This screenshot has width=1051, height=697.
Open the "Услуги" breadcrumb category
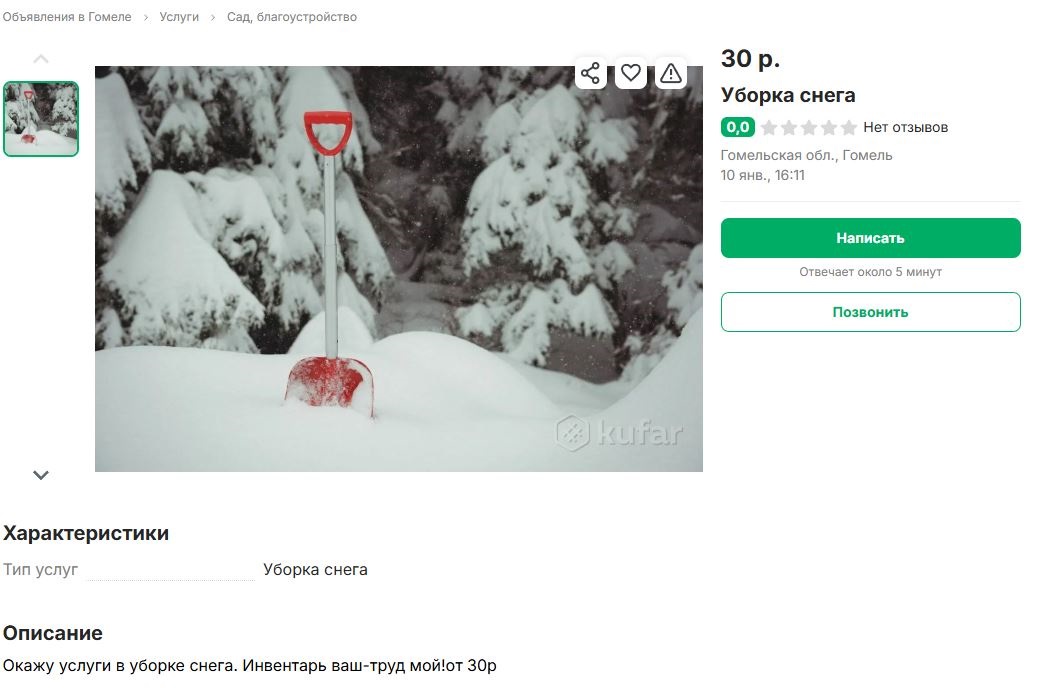point(179,17)
